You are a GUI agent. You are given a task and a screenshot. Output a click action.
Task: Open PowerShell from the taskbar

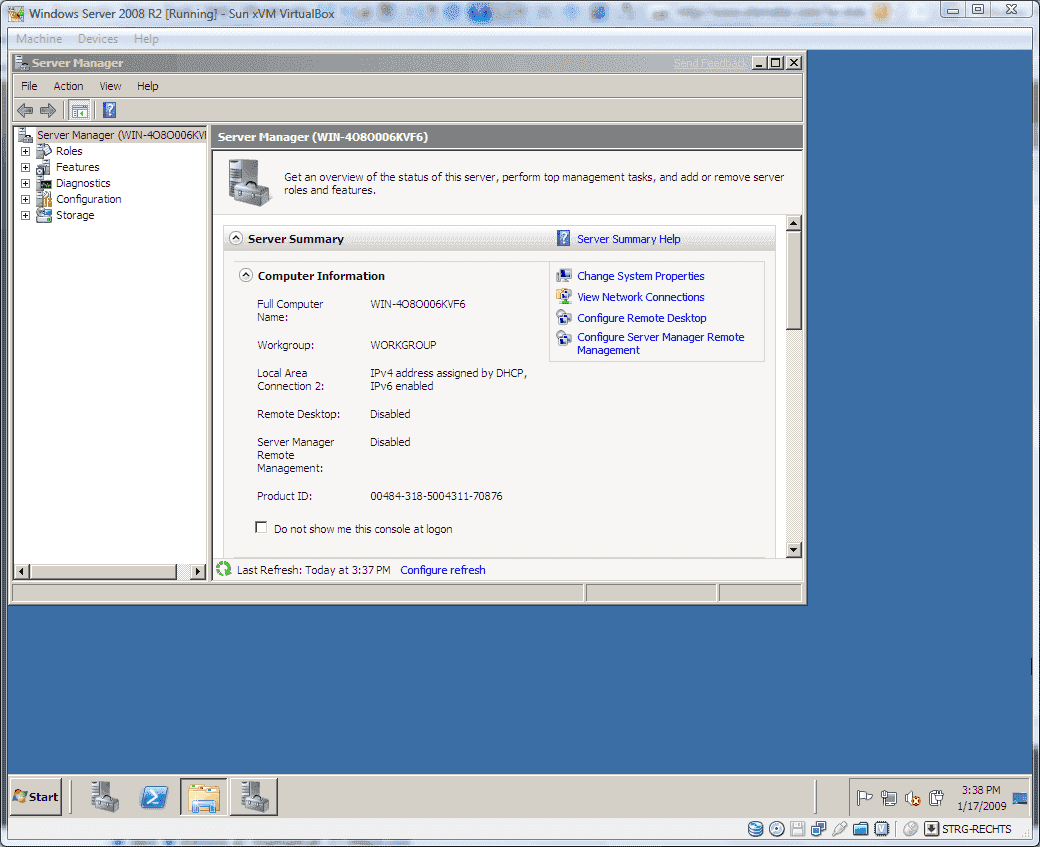pyautogui.click(x=154, y=797)
